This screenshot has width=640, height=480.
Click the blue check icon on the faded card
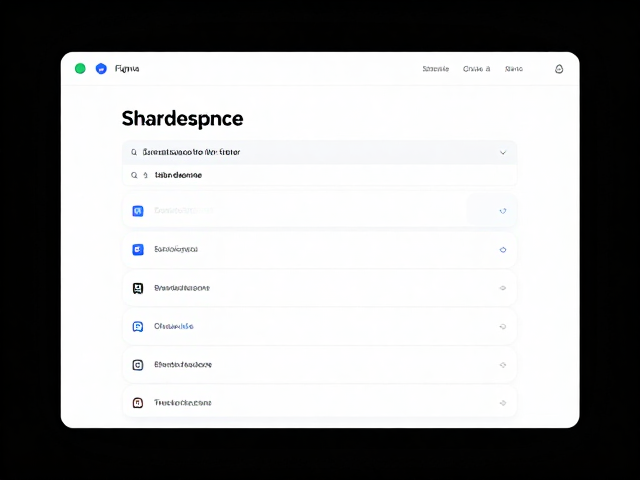(x=503, y=211)
